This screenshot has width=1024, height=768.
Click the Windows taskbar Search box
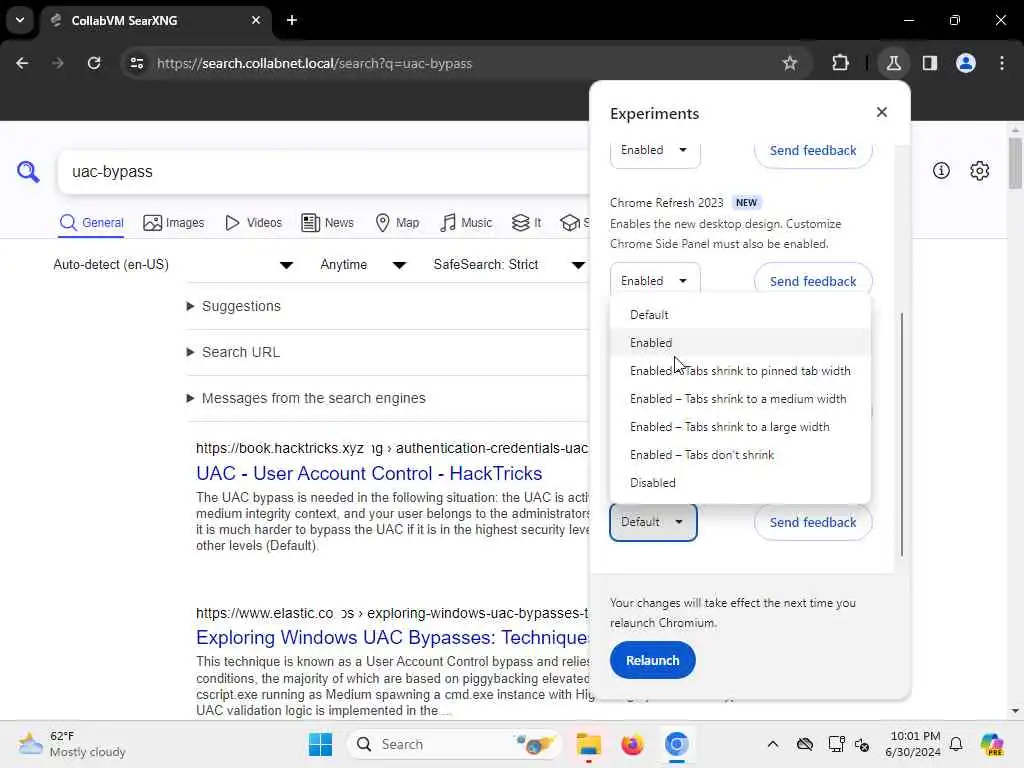tap(454, 744)
